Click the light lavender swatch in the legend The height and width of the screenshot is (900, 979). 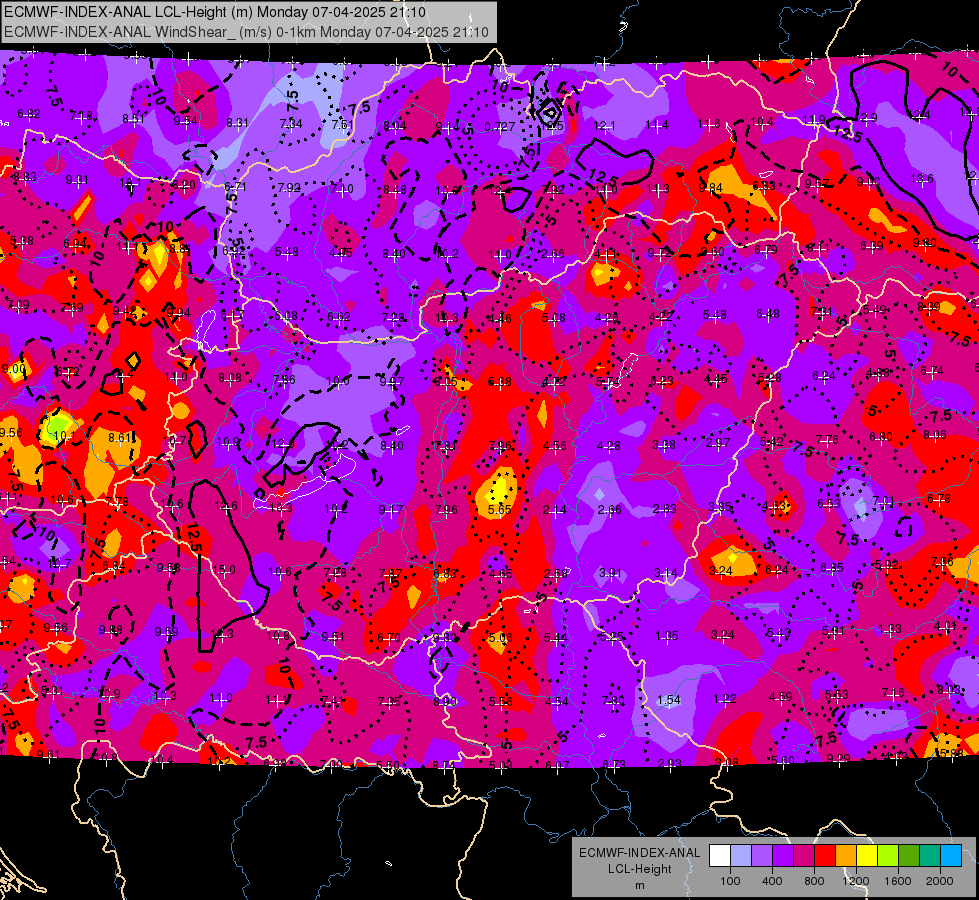(x=740, y=856)
